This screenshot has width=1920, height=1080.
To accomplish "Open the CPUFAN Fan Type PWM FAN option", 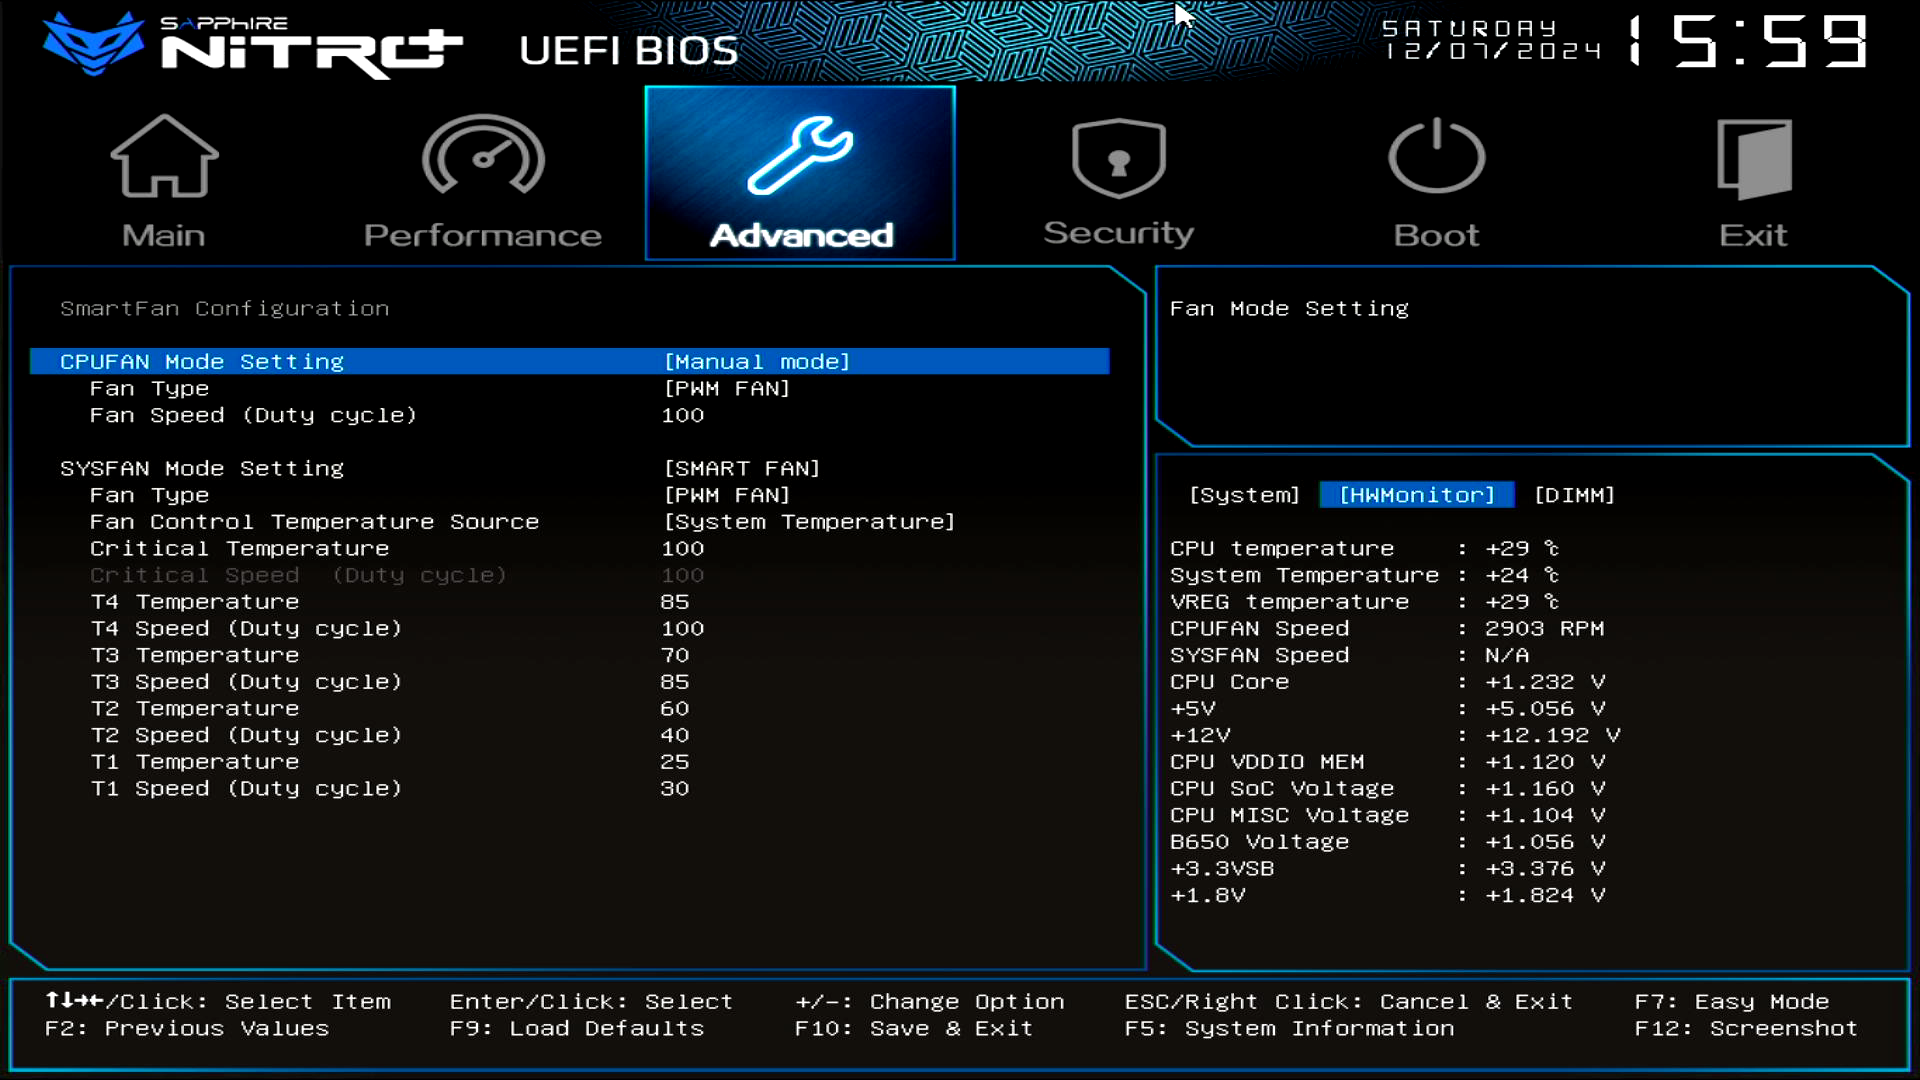I will tap(727, 389).
